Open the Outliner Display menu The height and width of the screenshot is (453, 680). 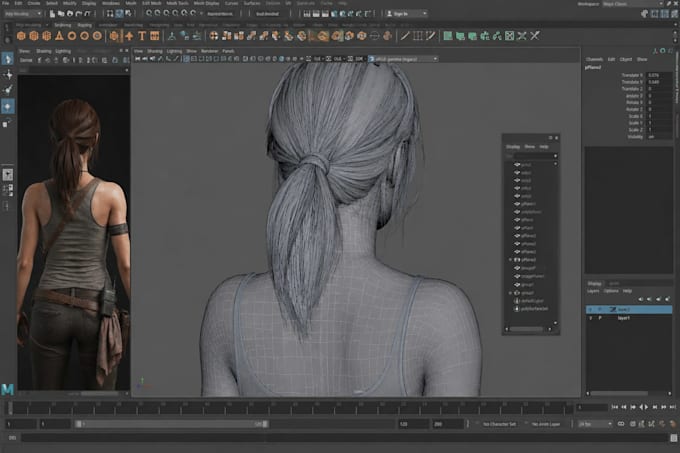coord(513,147)
